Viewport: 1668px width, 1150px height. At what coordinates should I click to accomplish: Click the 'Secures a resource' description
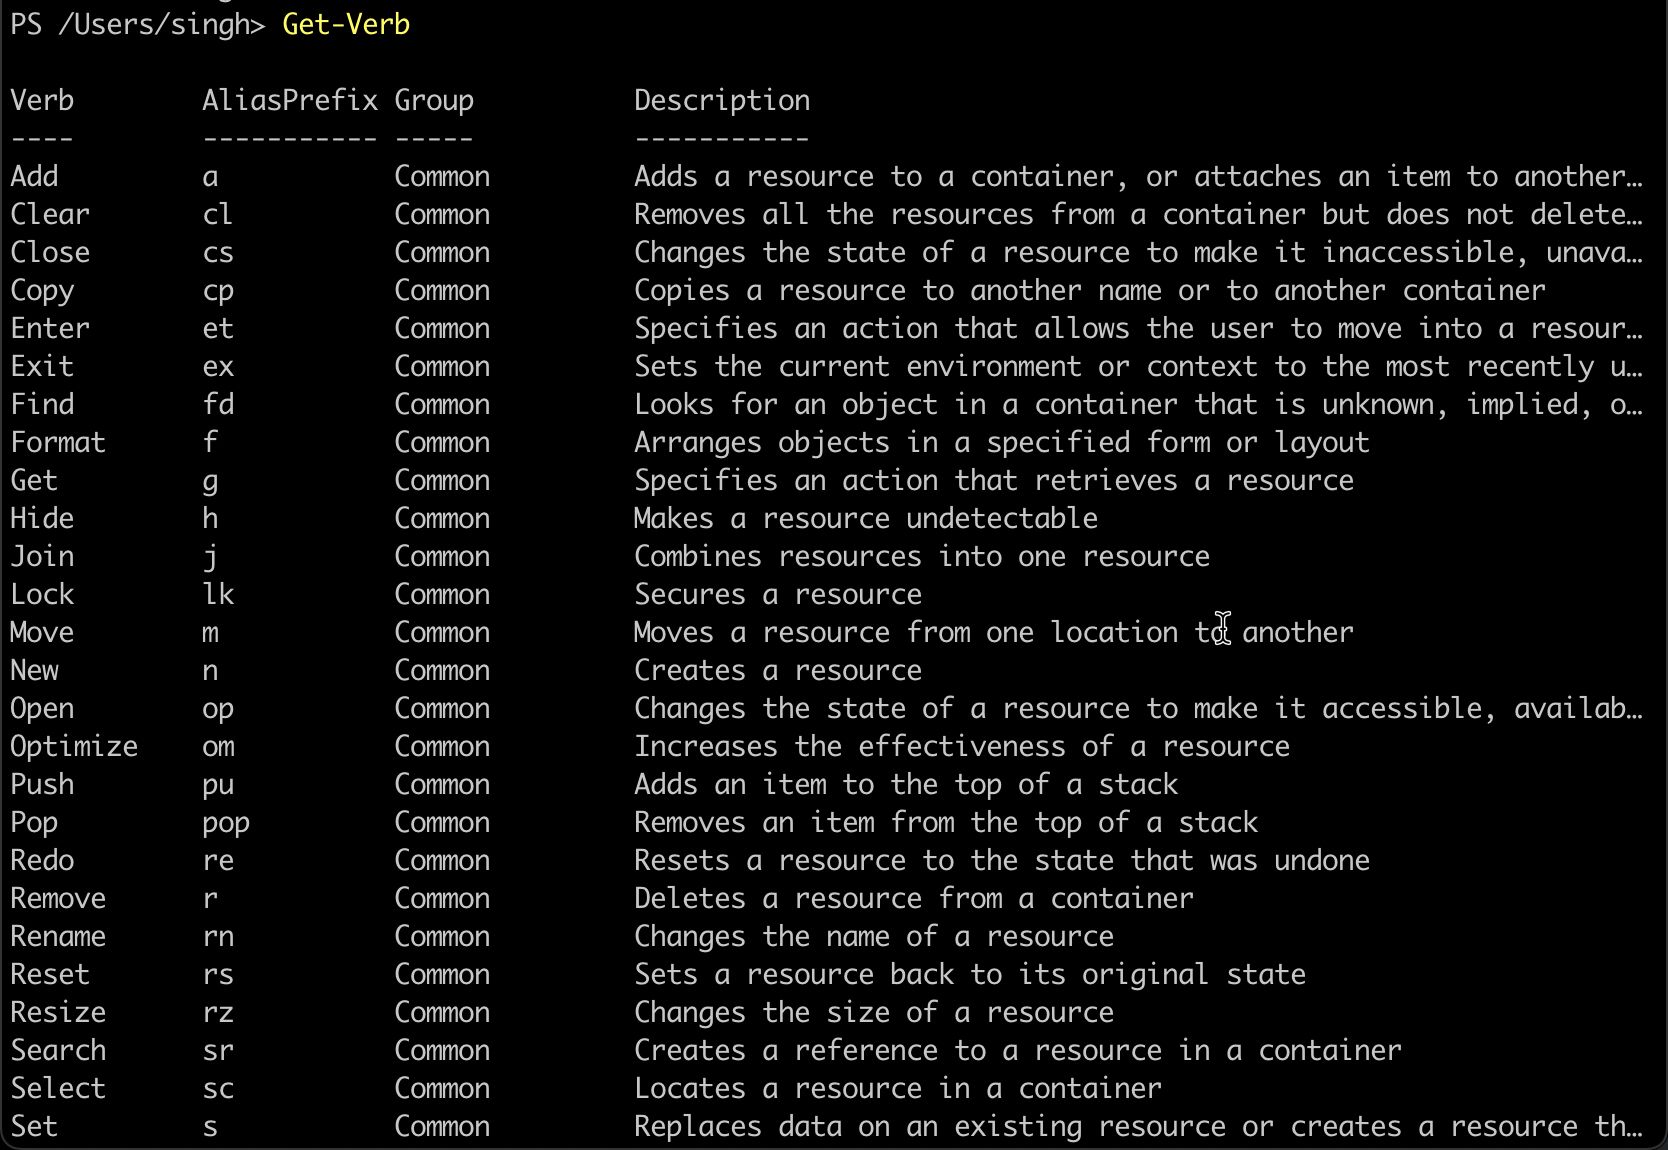777,594
